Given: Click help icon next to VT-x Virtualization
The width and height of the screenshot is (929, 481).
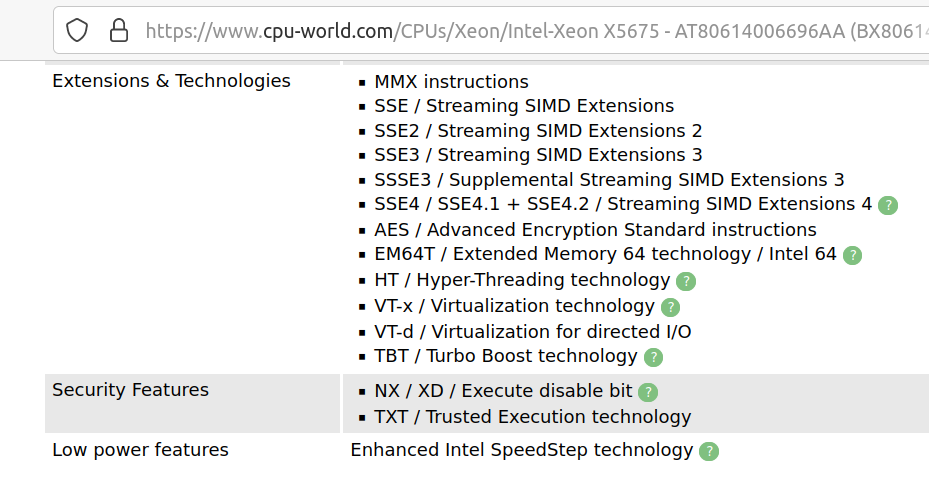Looking at the screenshot, I should [670, 307].
